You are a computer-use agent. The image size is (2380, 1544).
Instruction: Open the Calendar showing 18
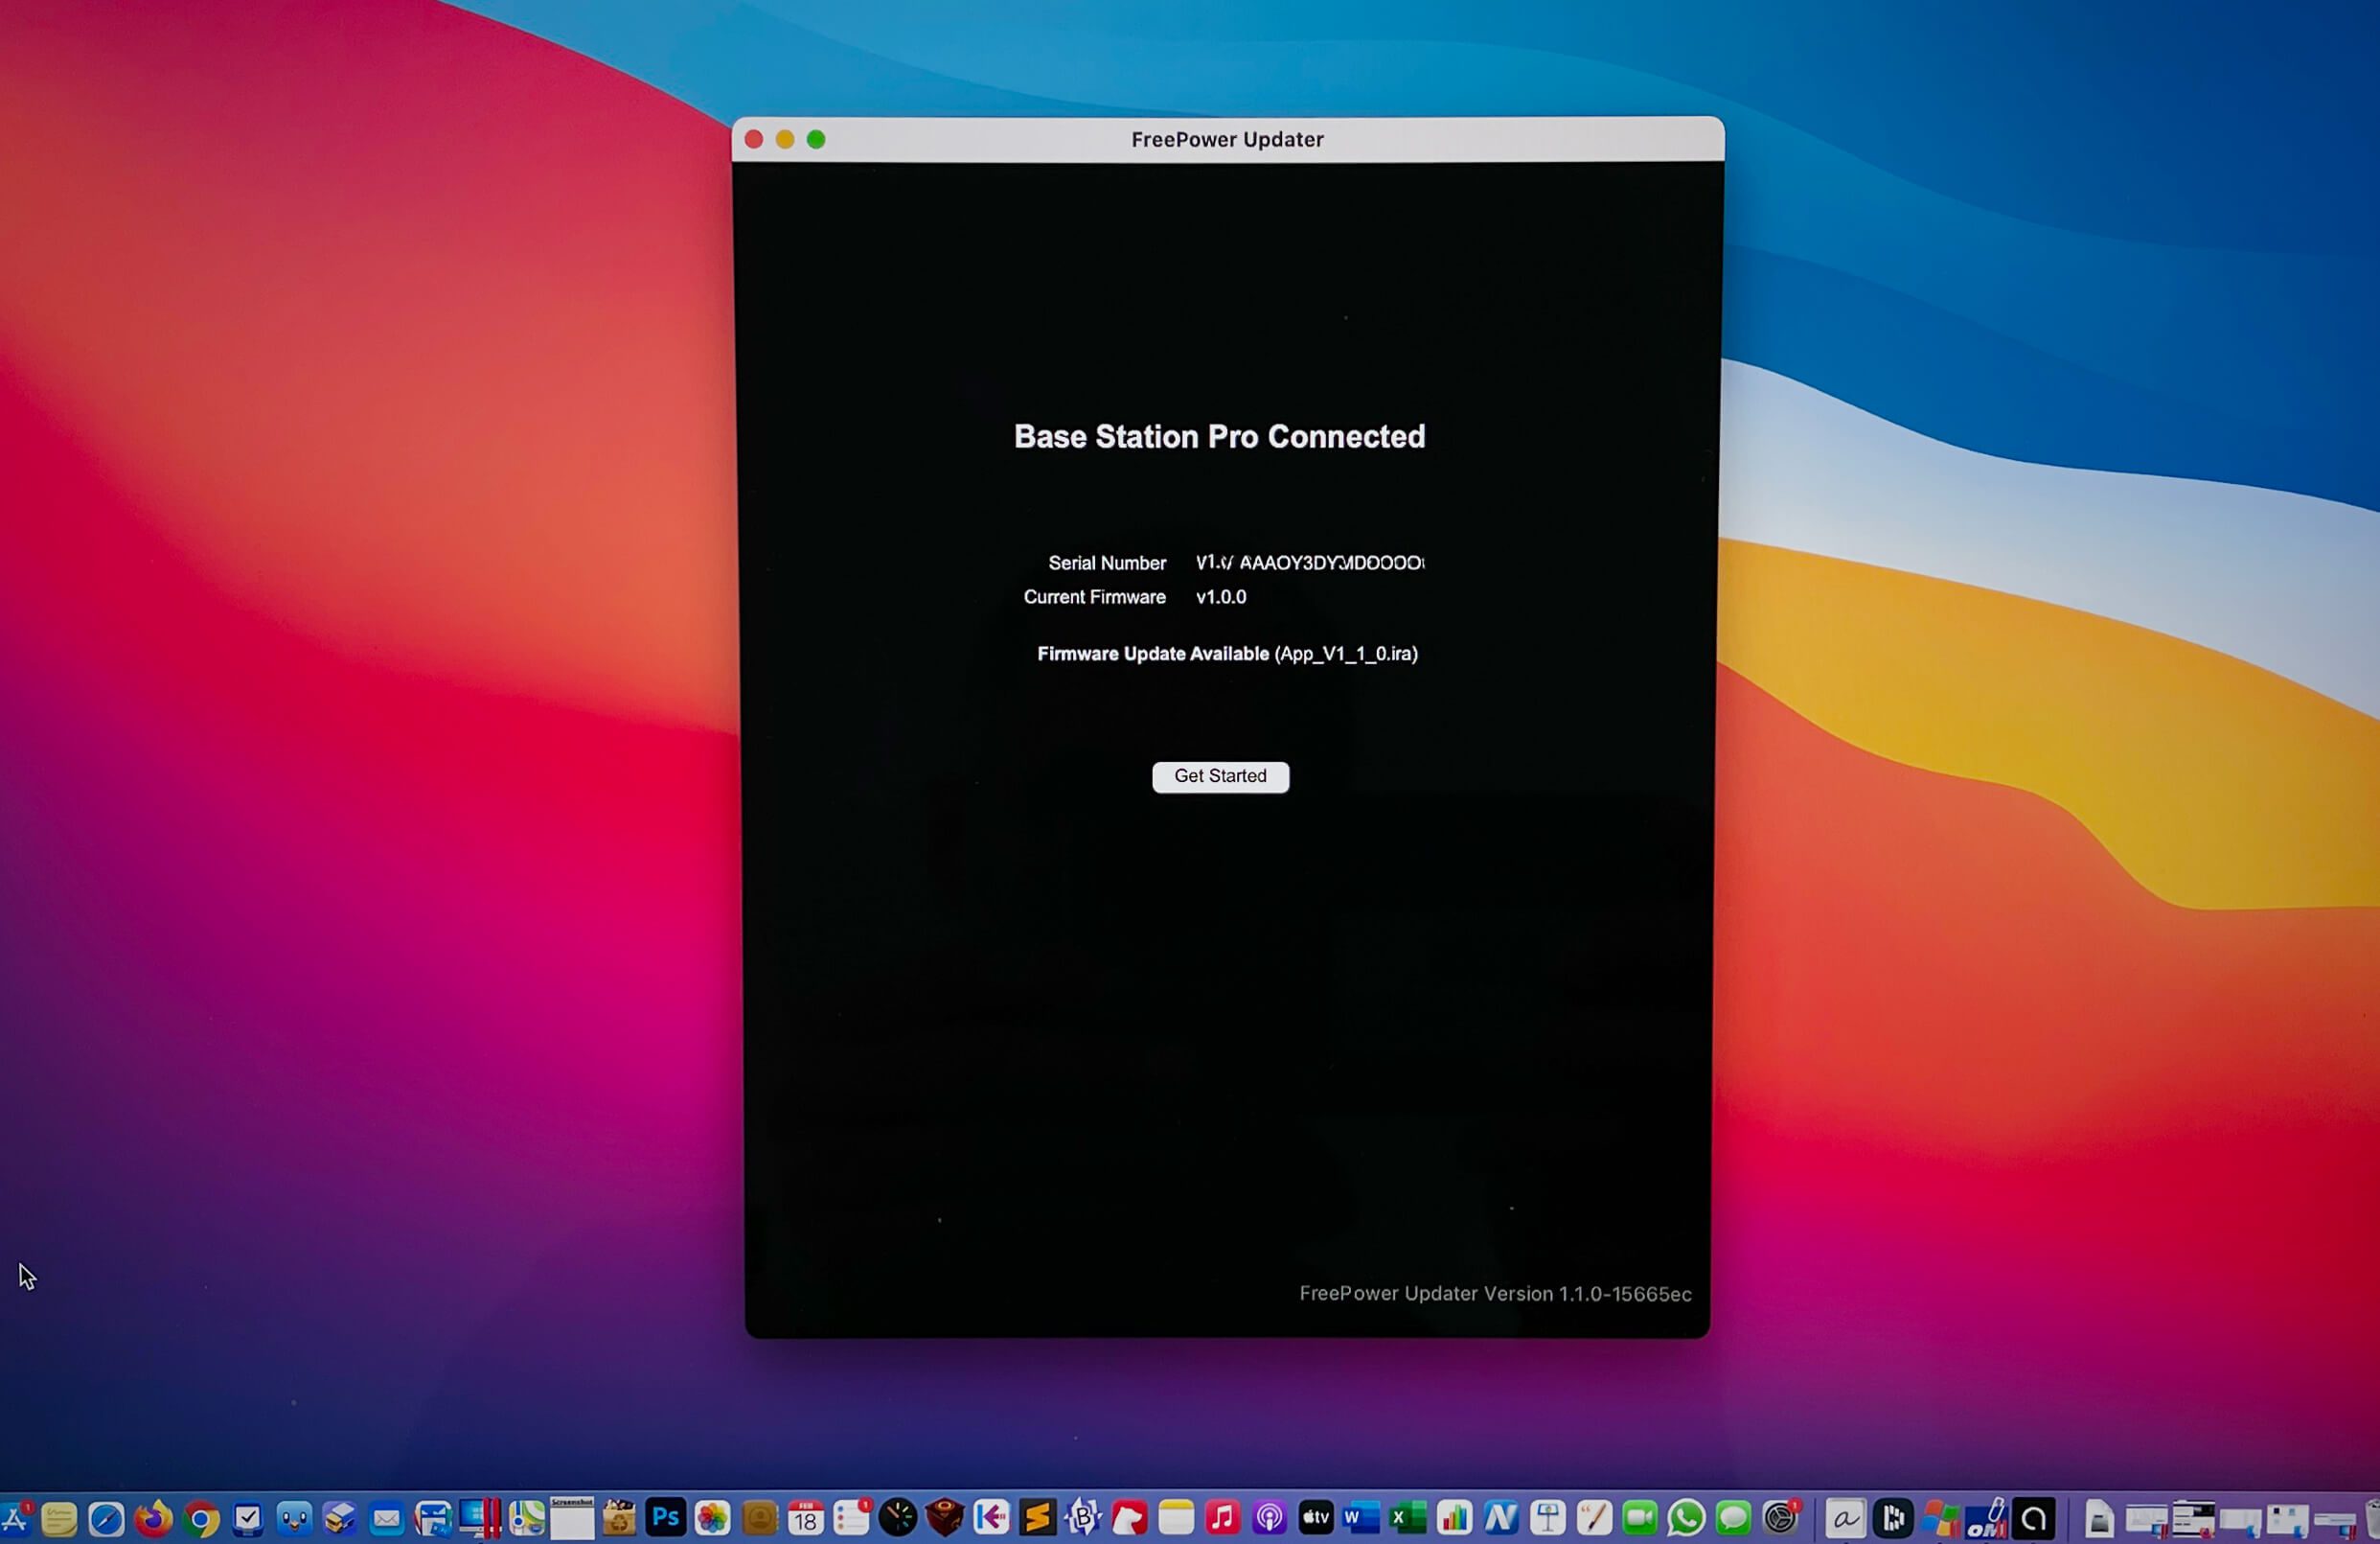point(805,1518)
